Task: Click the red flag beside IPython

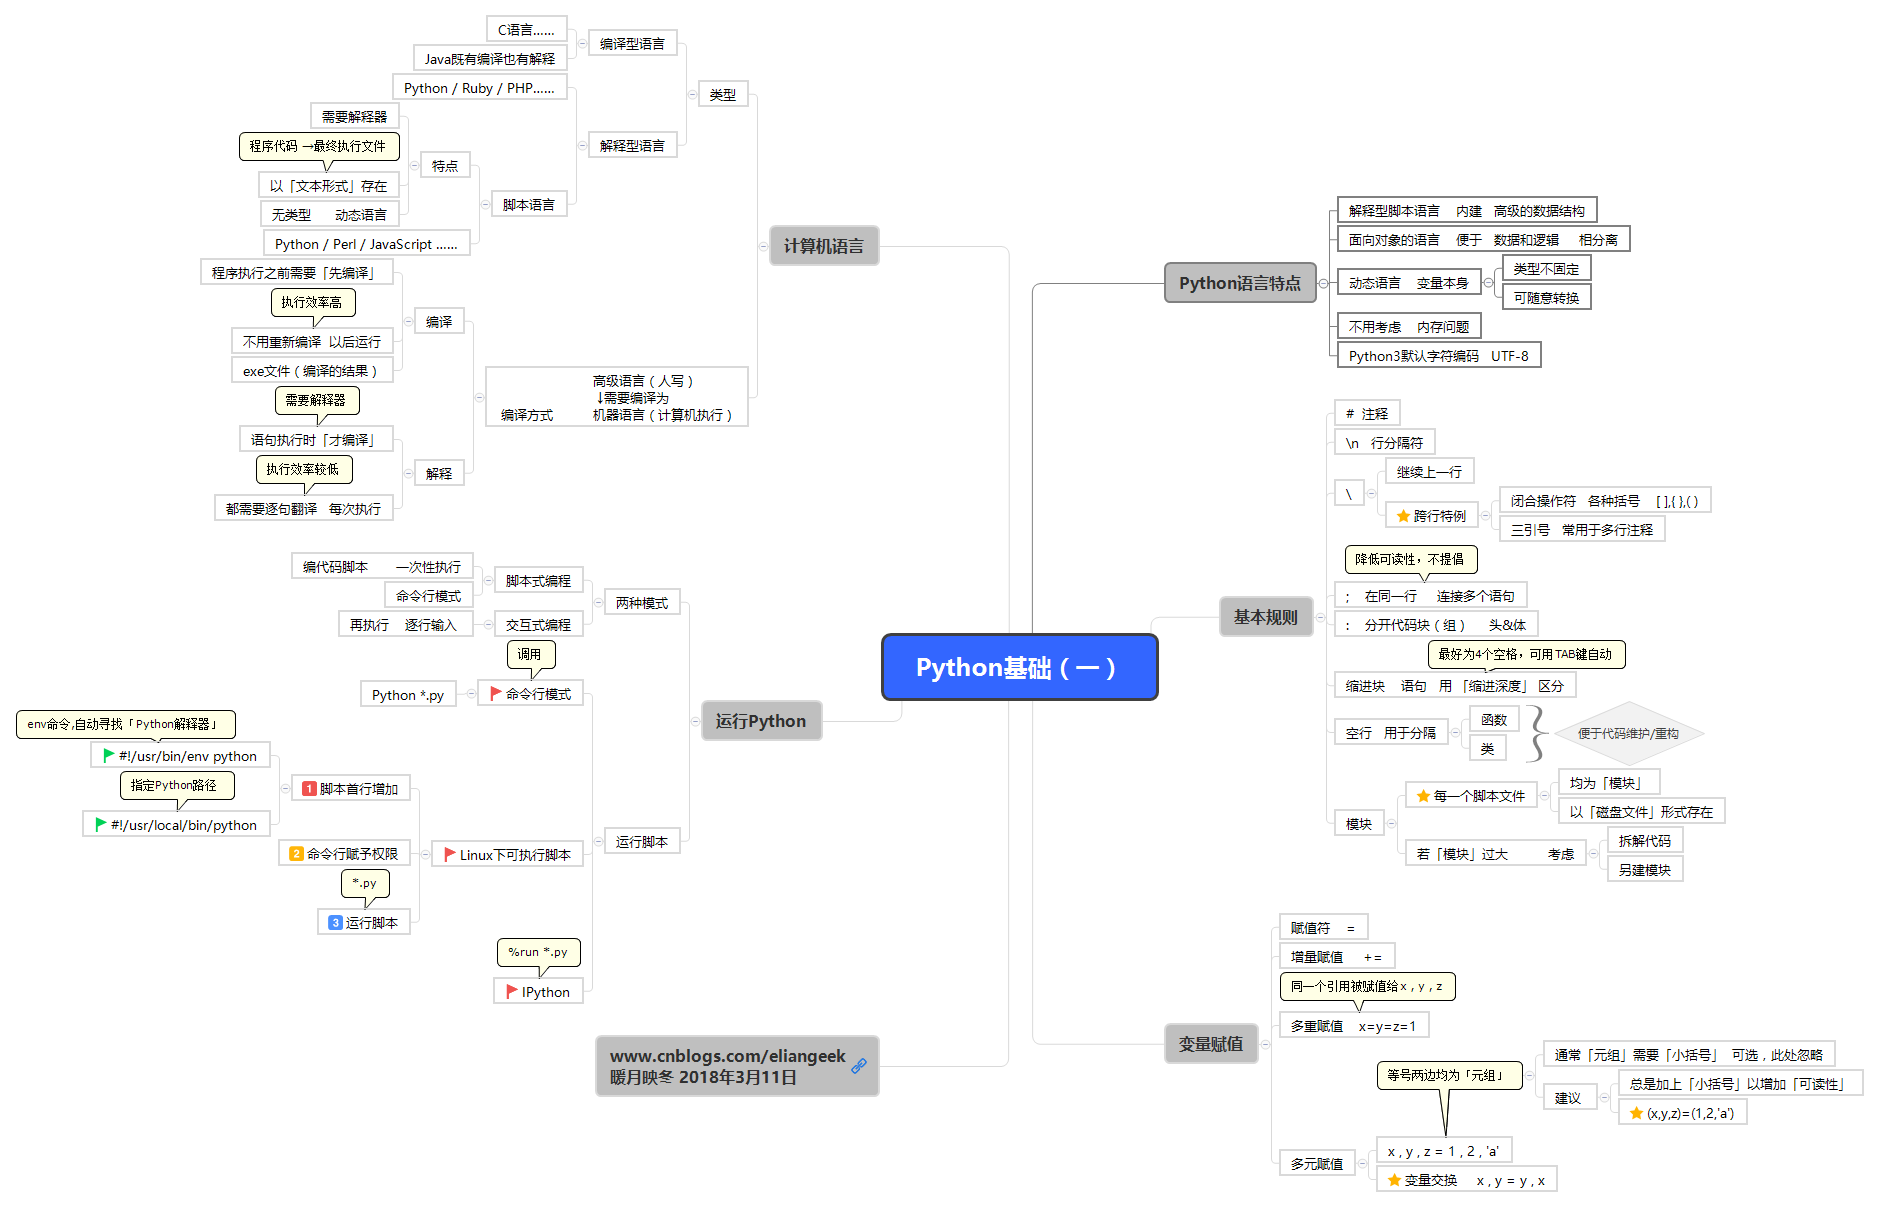Action: 512,991
